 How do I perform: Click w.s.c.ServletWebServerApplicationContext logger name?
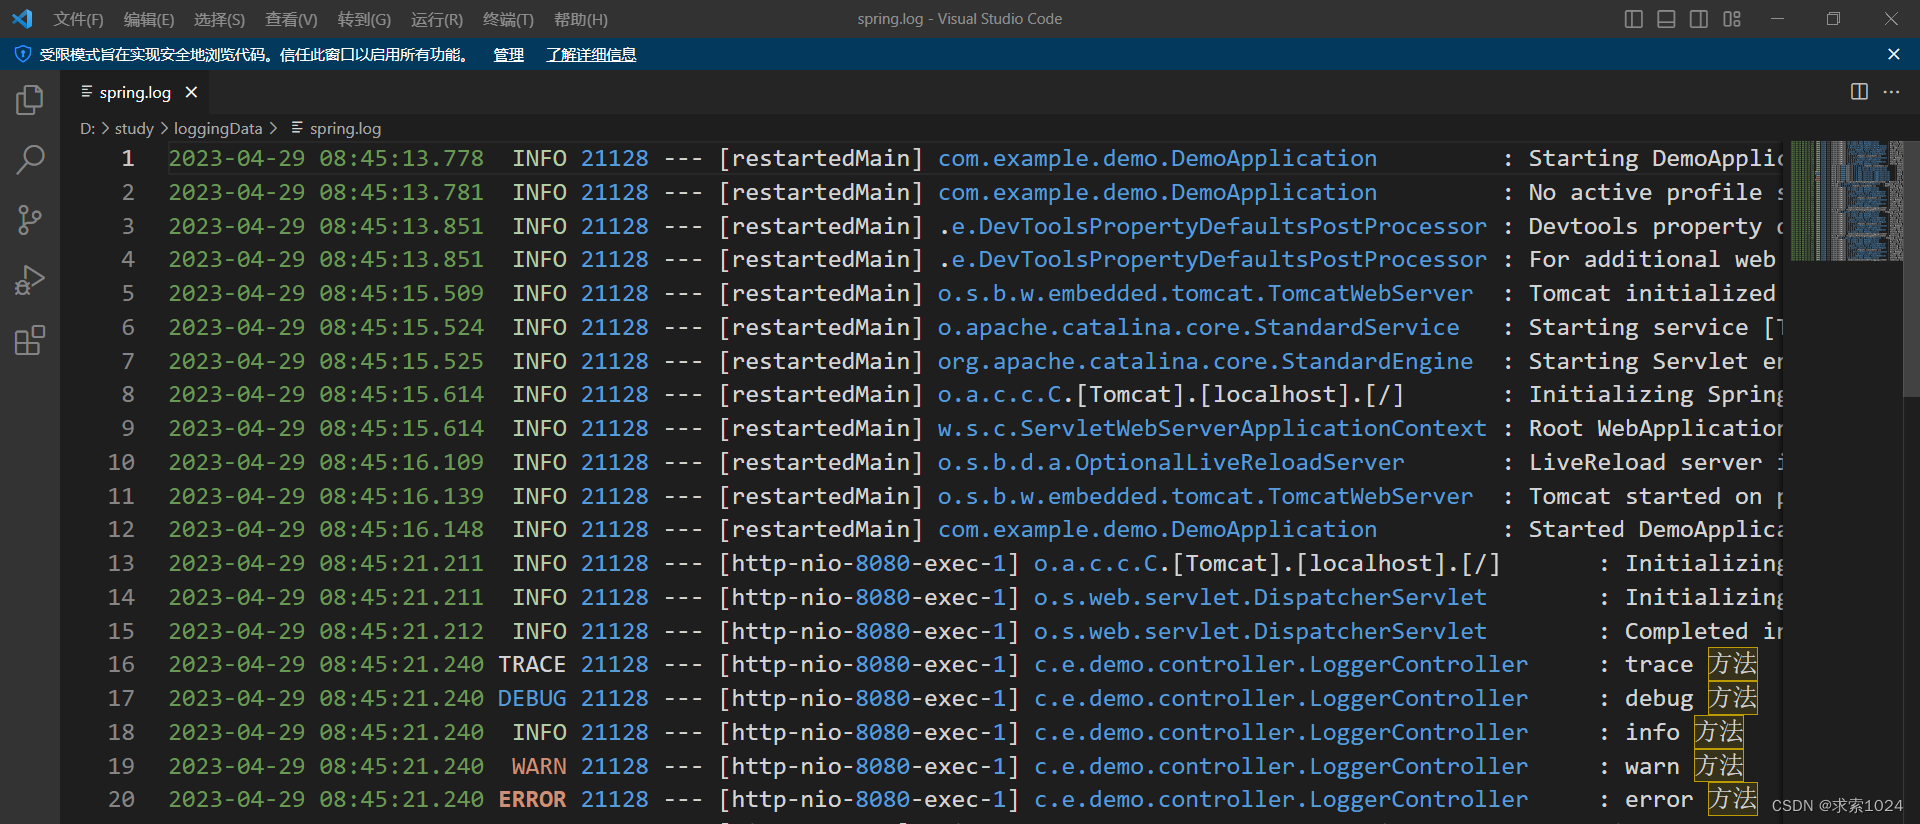pyautogui.click(x=1212, y=428)
